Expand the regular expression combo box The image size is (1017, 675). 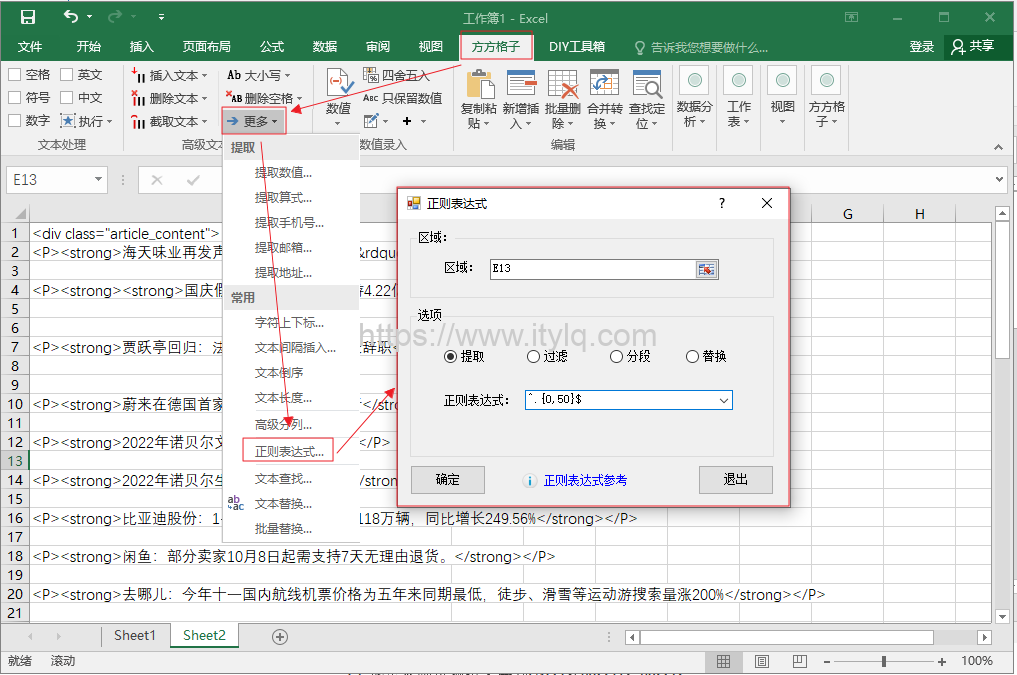(x=724, y=399)
